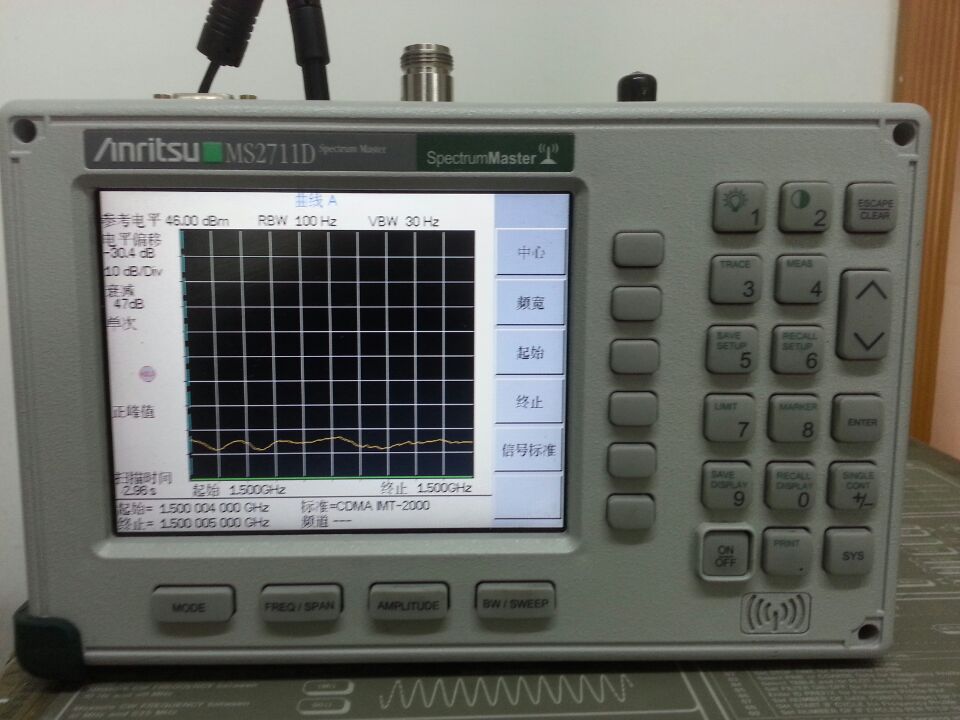Toggle the ON OFF power key
This screenshot has width=960, height=720.
pos(726,553)
